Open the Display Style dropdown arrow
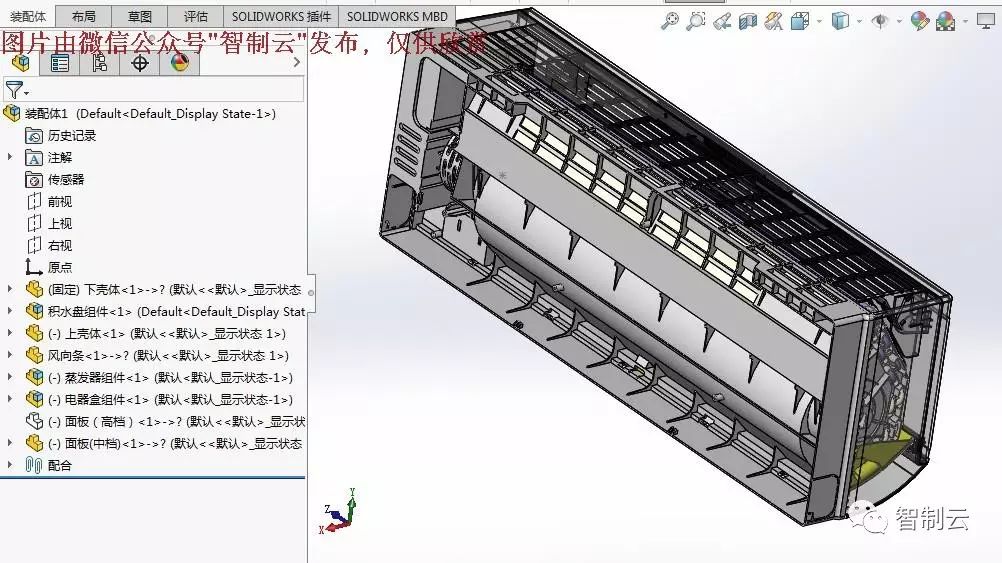 point(859,22)
